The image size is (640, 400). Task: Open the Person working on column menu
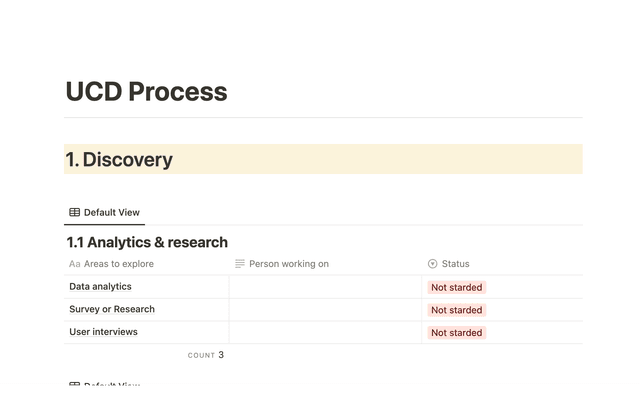288,264
